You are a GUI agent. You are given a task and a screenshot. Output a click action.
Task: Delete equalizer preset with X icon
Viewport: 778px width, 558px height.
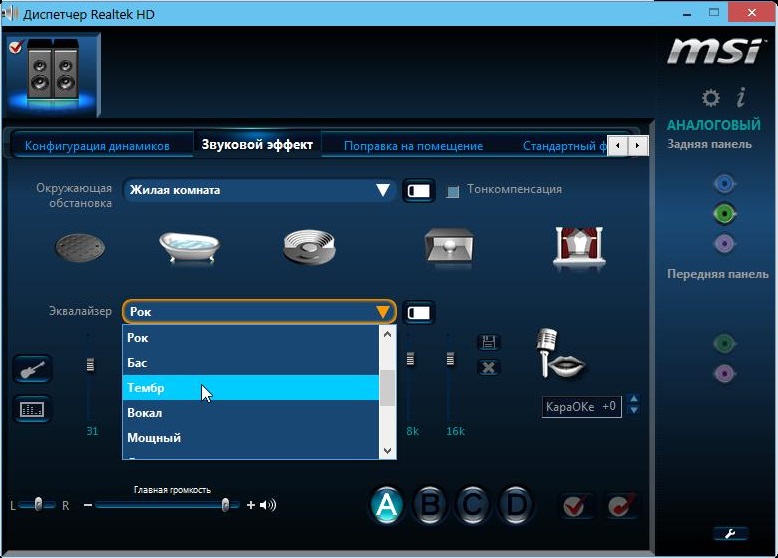pos(488,368)
